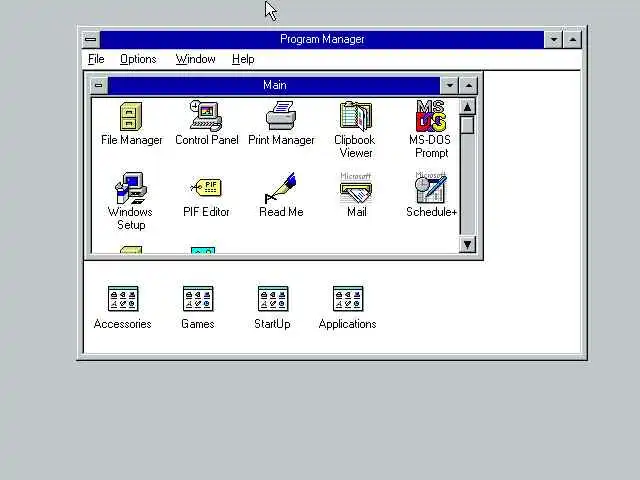Click the Main window scrollbar thumb

tap(467, 125)
